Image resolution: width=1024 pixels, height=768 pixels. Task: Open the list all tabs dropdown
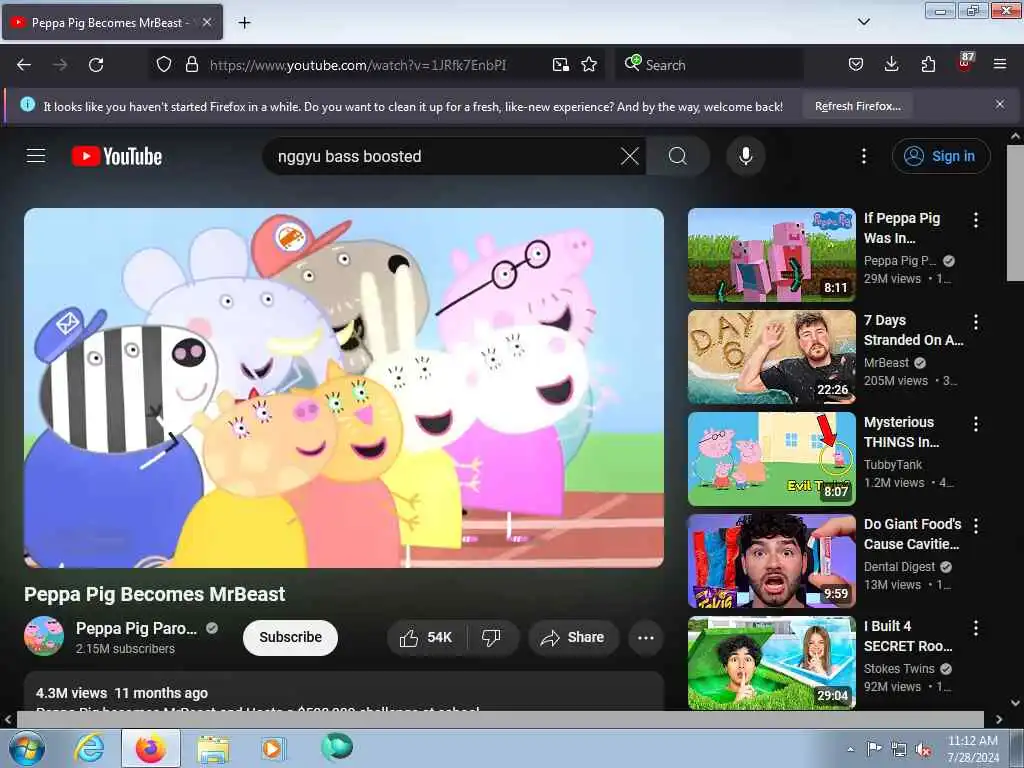(864, 22)
